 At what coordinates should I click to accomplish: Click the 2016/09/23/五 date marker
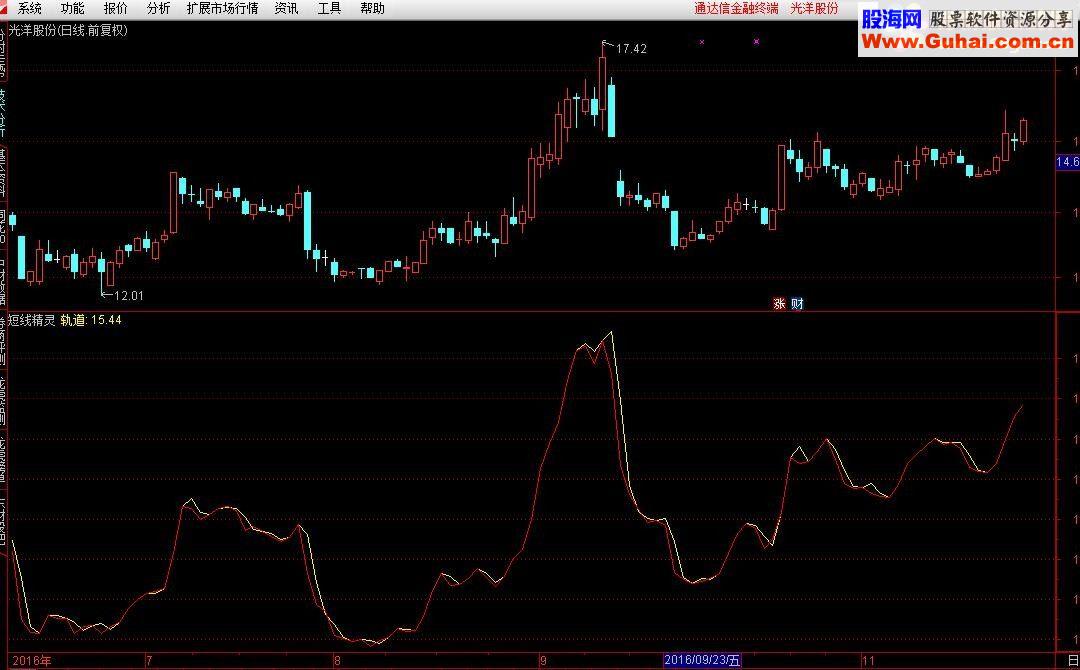click(703, 660)
